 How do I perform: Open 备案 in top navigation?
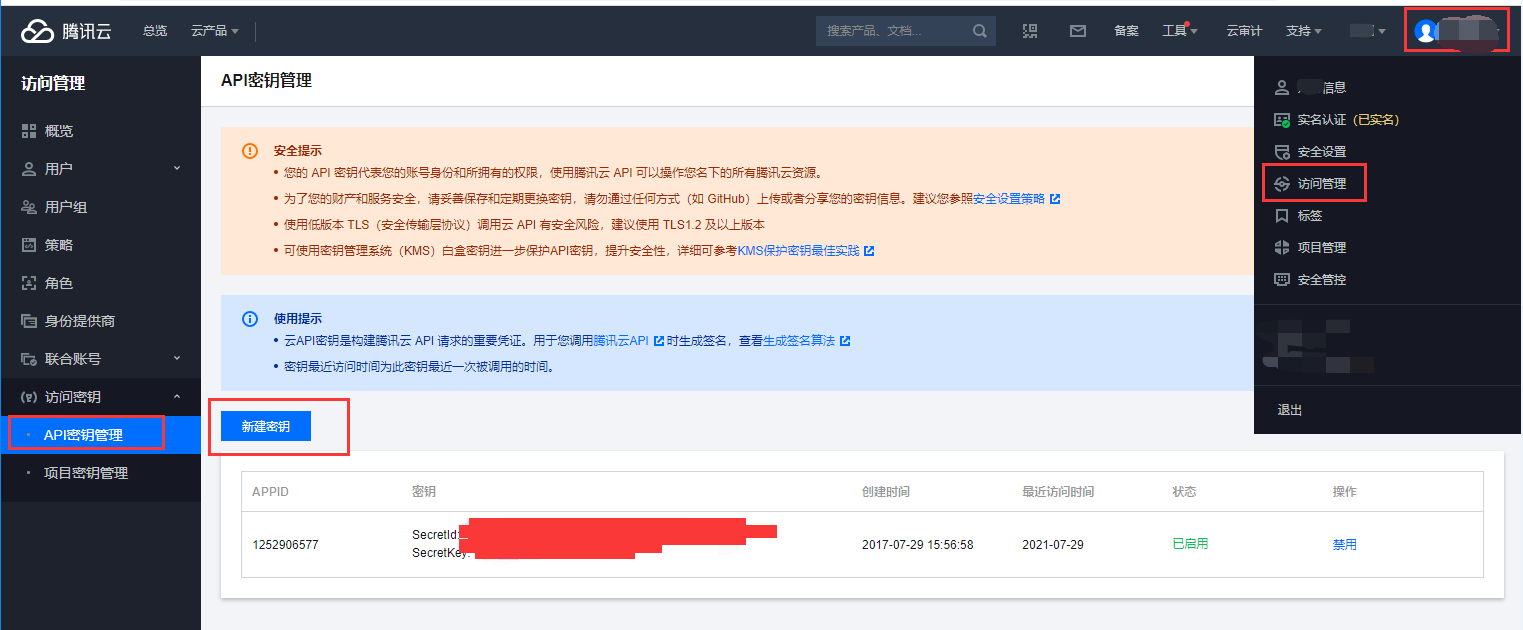[x=1126, y=31]
